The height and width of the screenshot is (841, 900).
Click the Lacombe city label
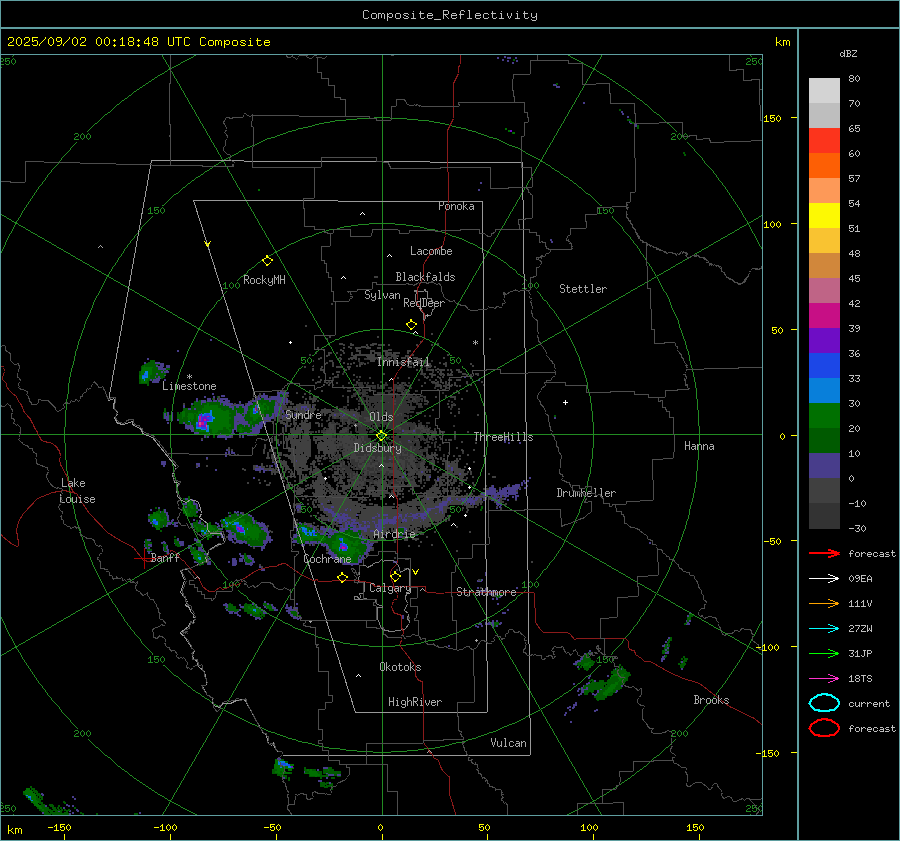pos(431,251)
